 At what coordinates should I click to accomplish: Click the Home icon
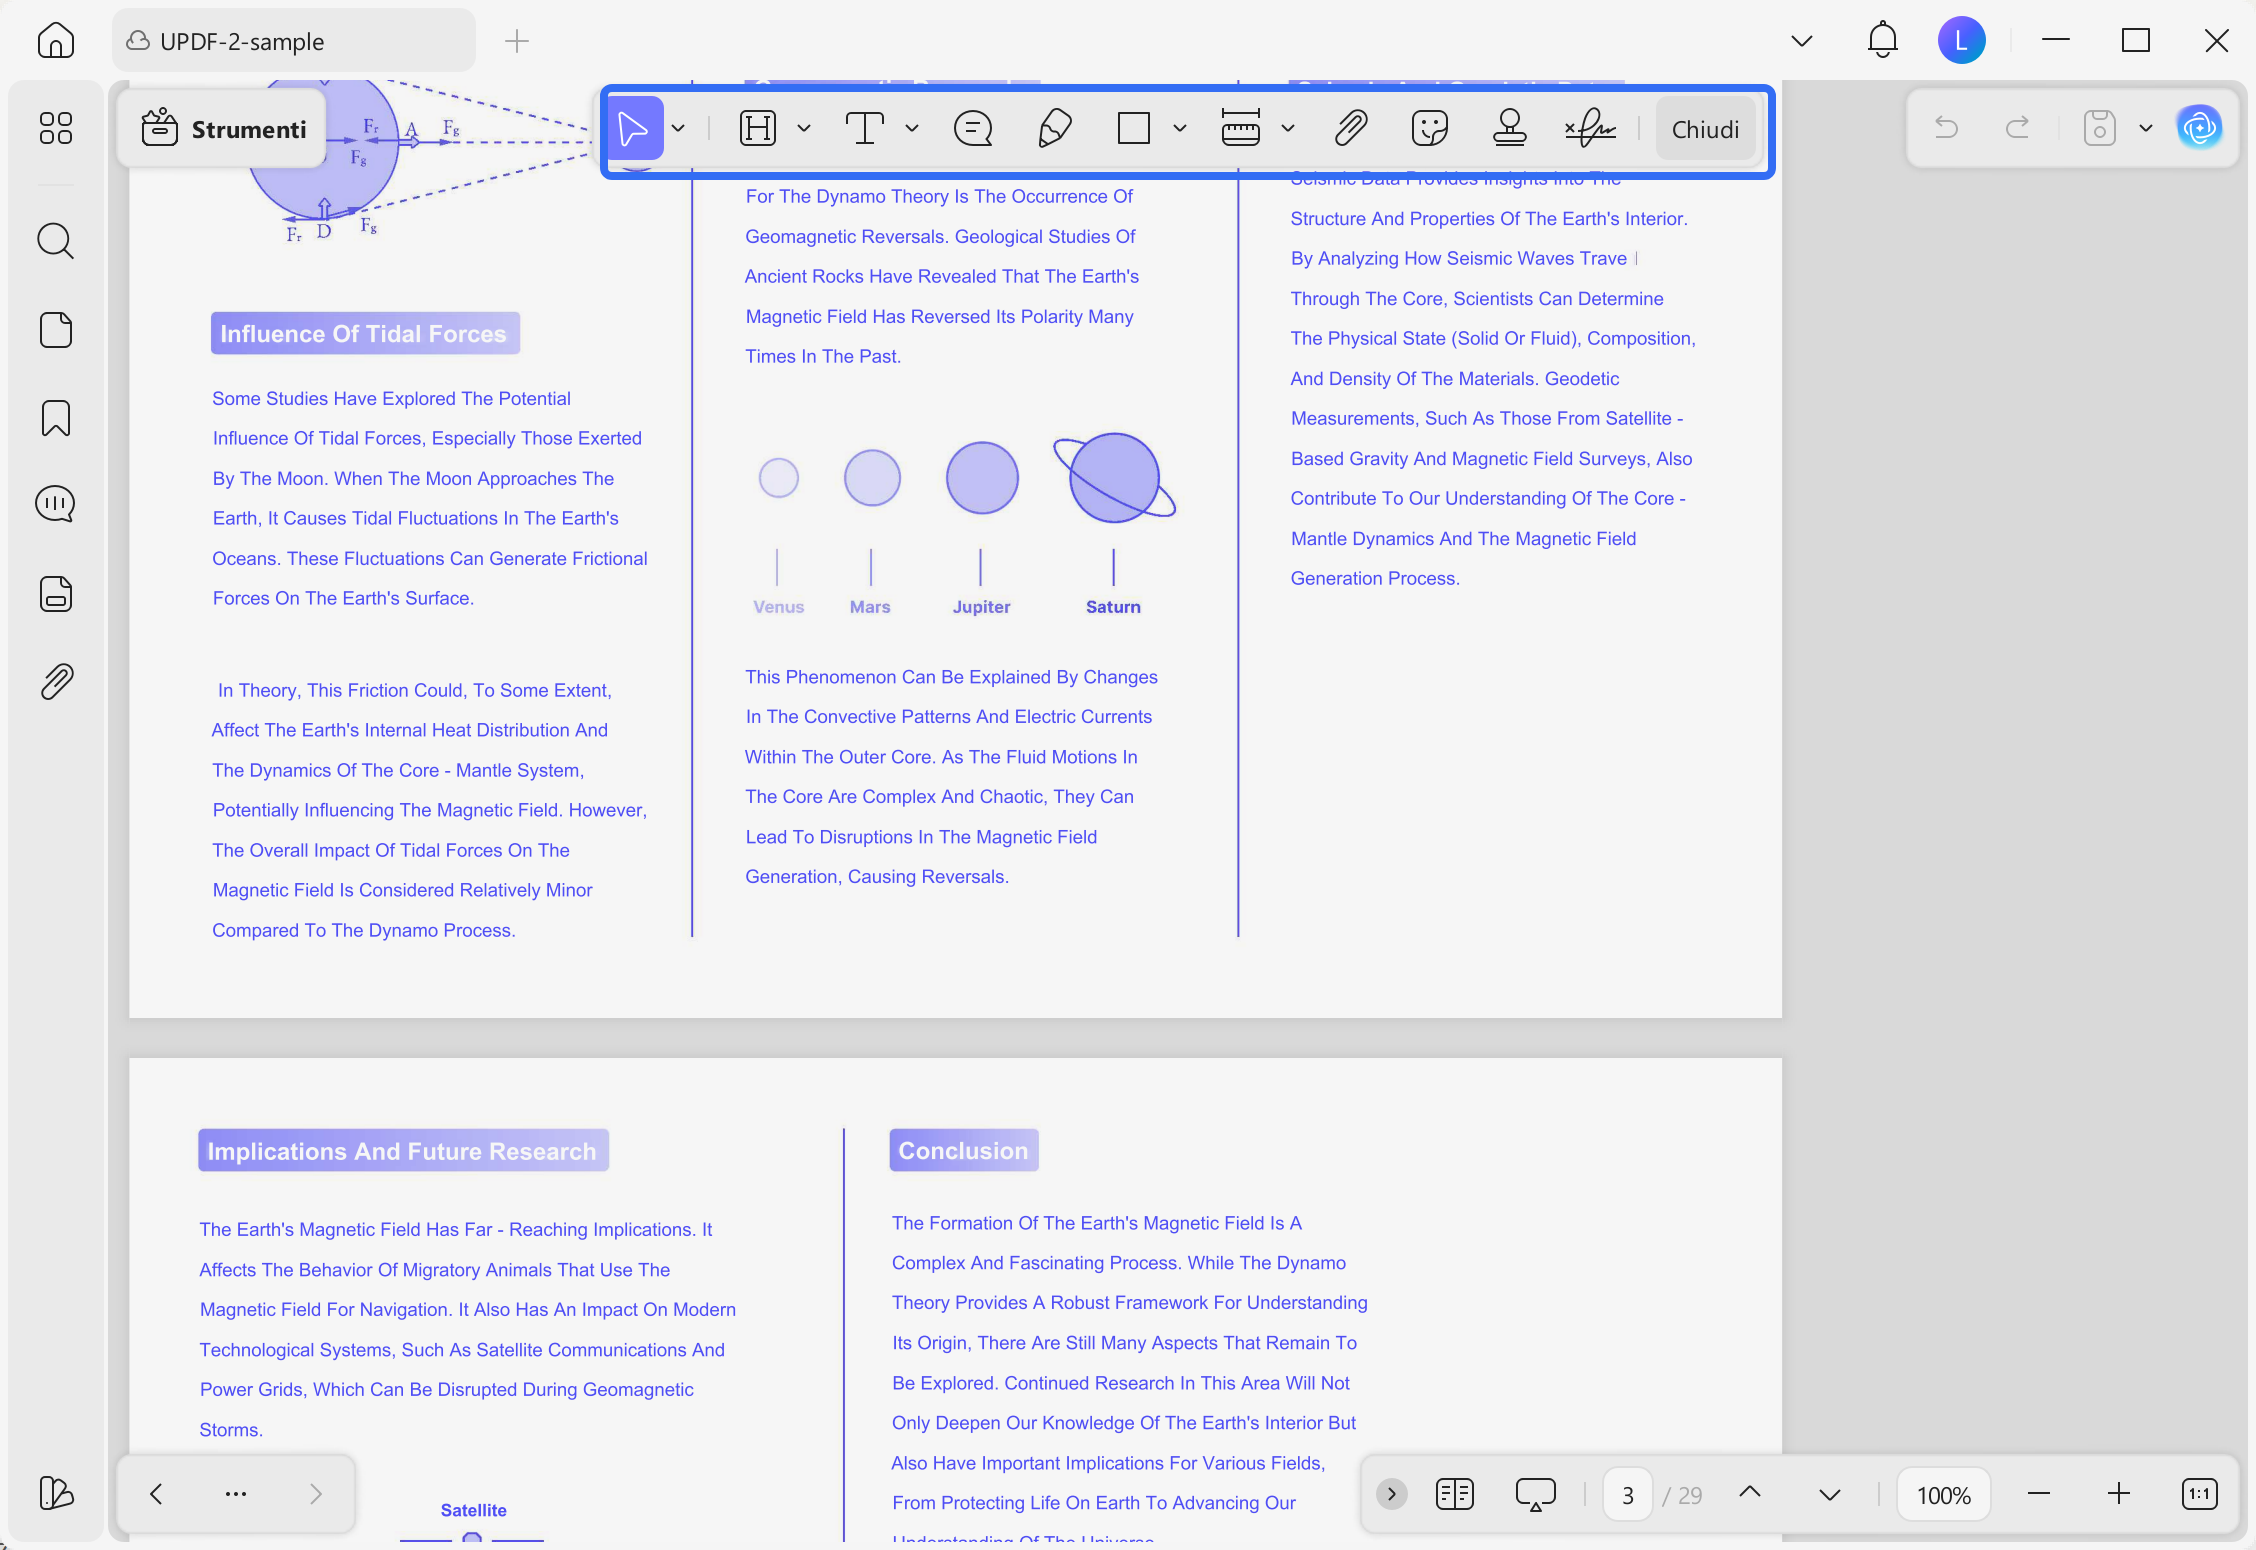56,41
